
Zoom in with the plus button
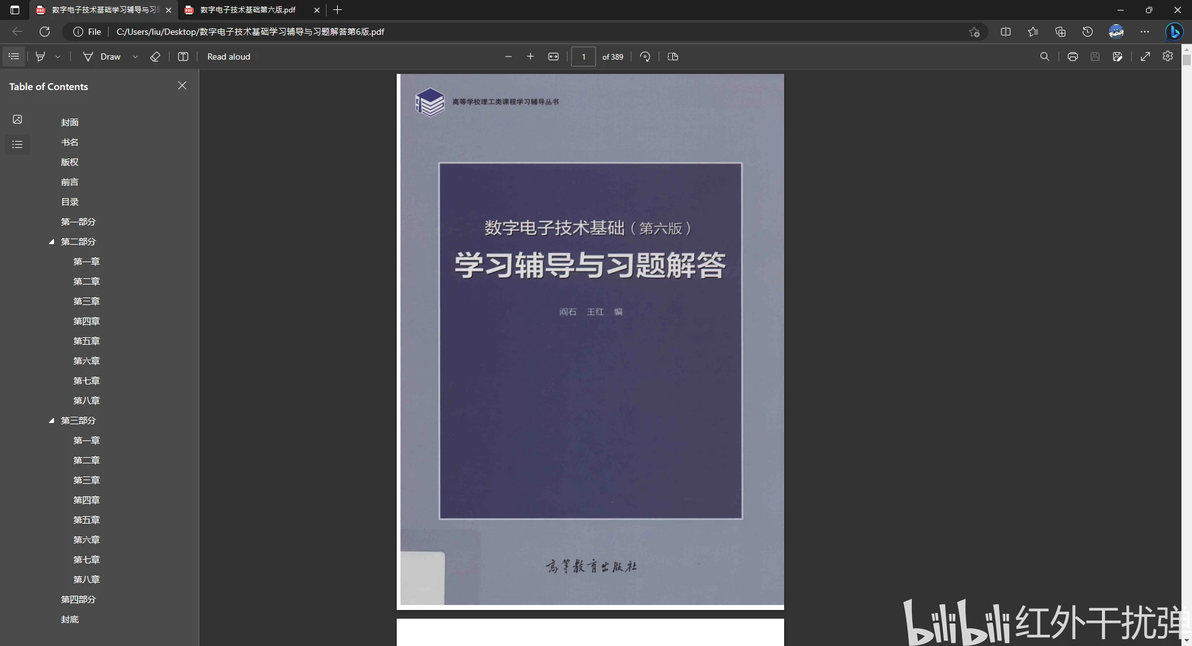[x=531, y=56]
